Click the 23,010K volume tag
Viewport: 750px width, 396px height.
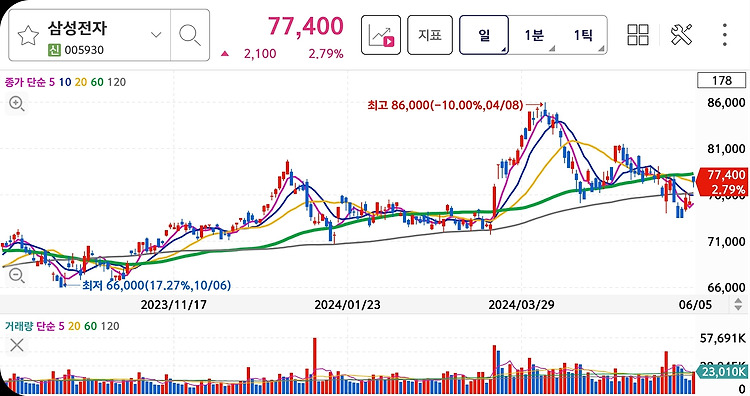(x=723, y=372)
